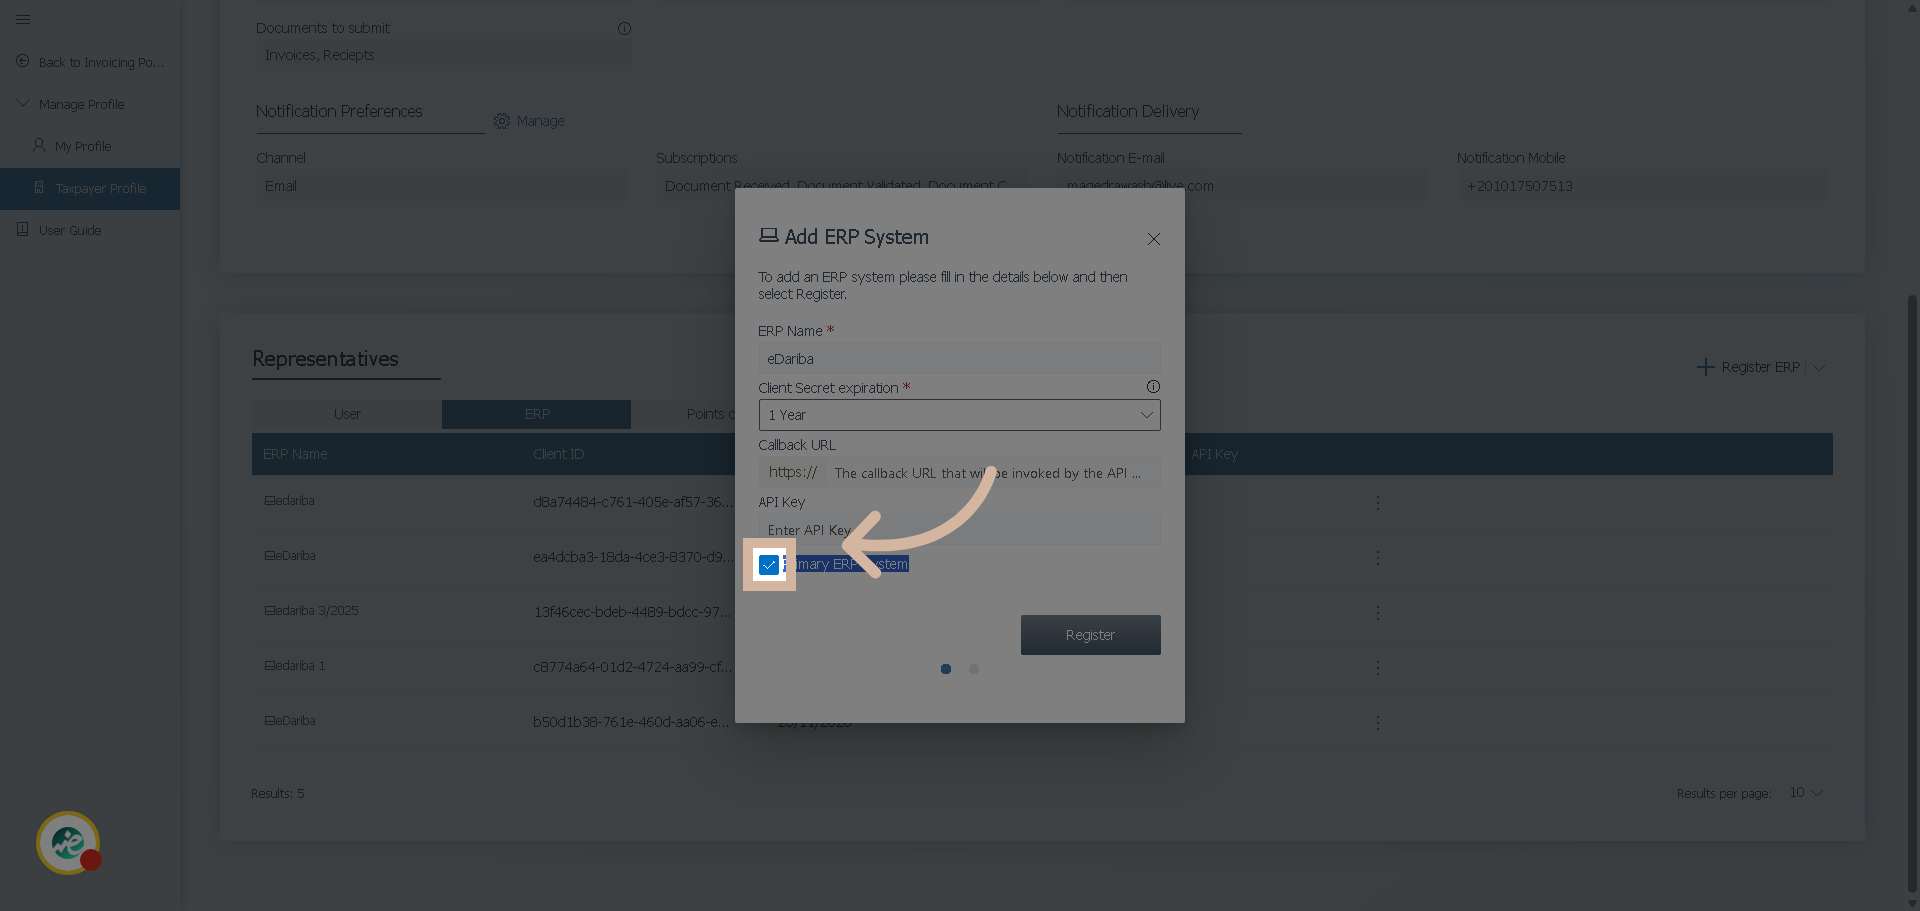Image resolution: width=1920 pixels, height=911 pixels.
Task: Click the Back to Invoicing Portal arrow icon
Action: pos(23,62)
